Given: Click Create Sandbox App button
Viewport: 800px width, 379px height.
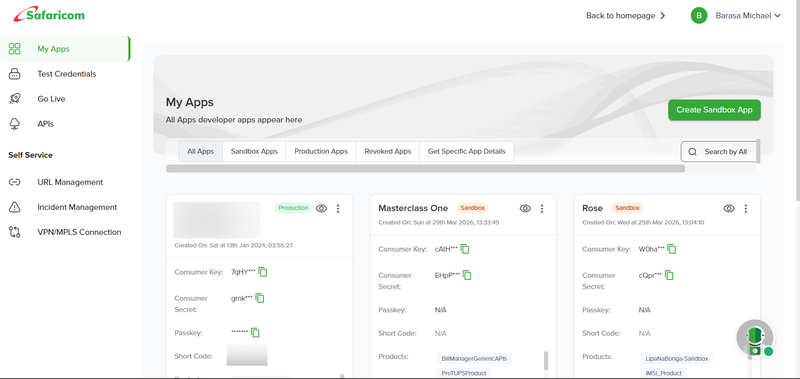Looking at the screenshot, I should 714,110.
